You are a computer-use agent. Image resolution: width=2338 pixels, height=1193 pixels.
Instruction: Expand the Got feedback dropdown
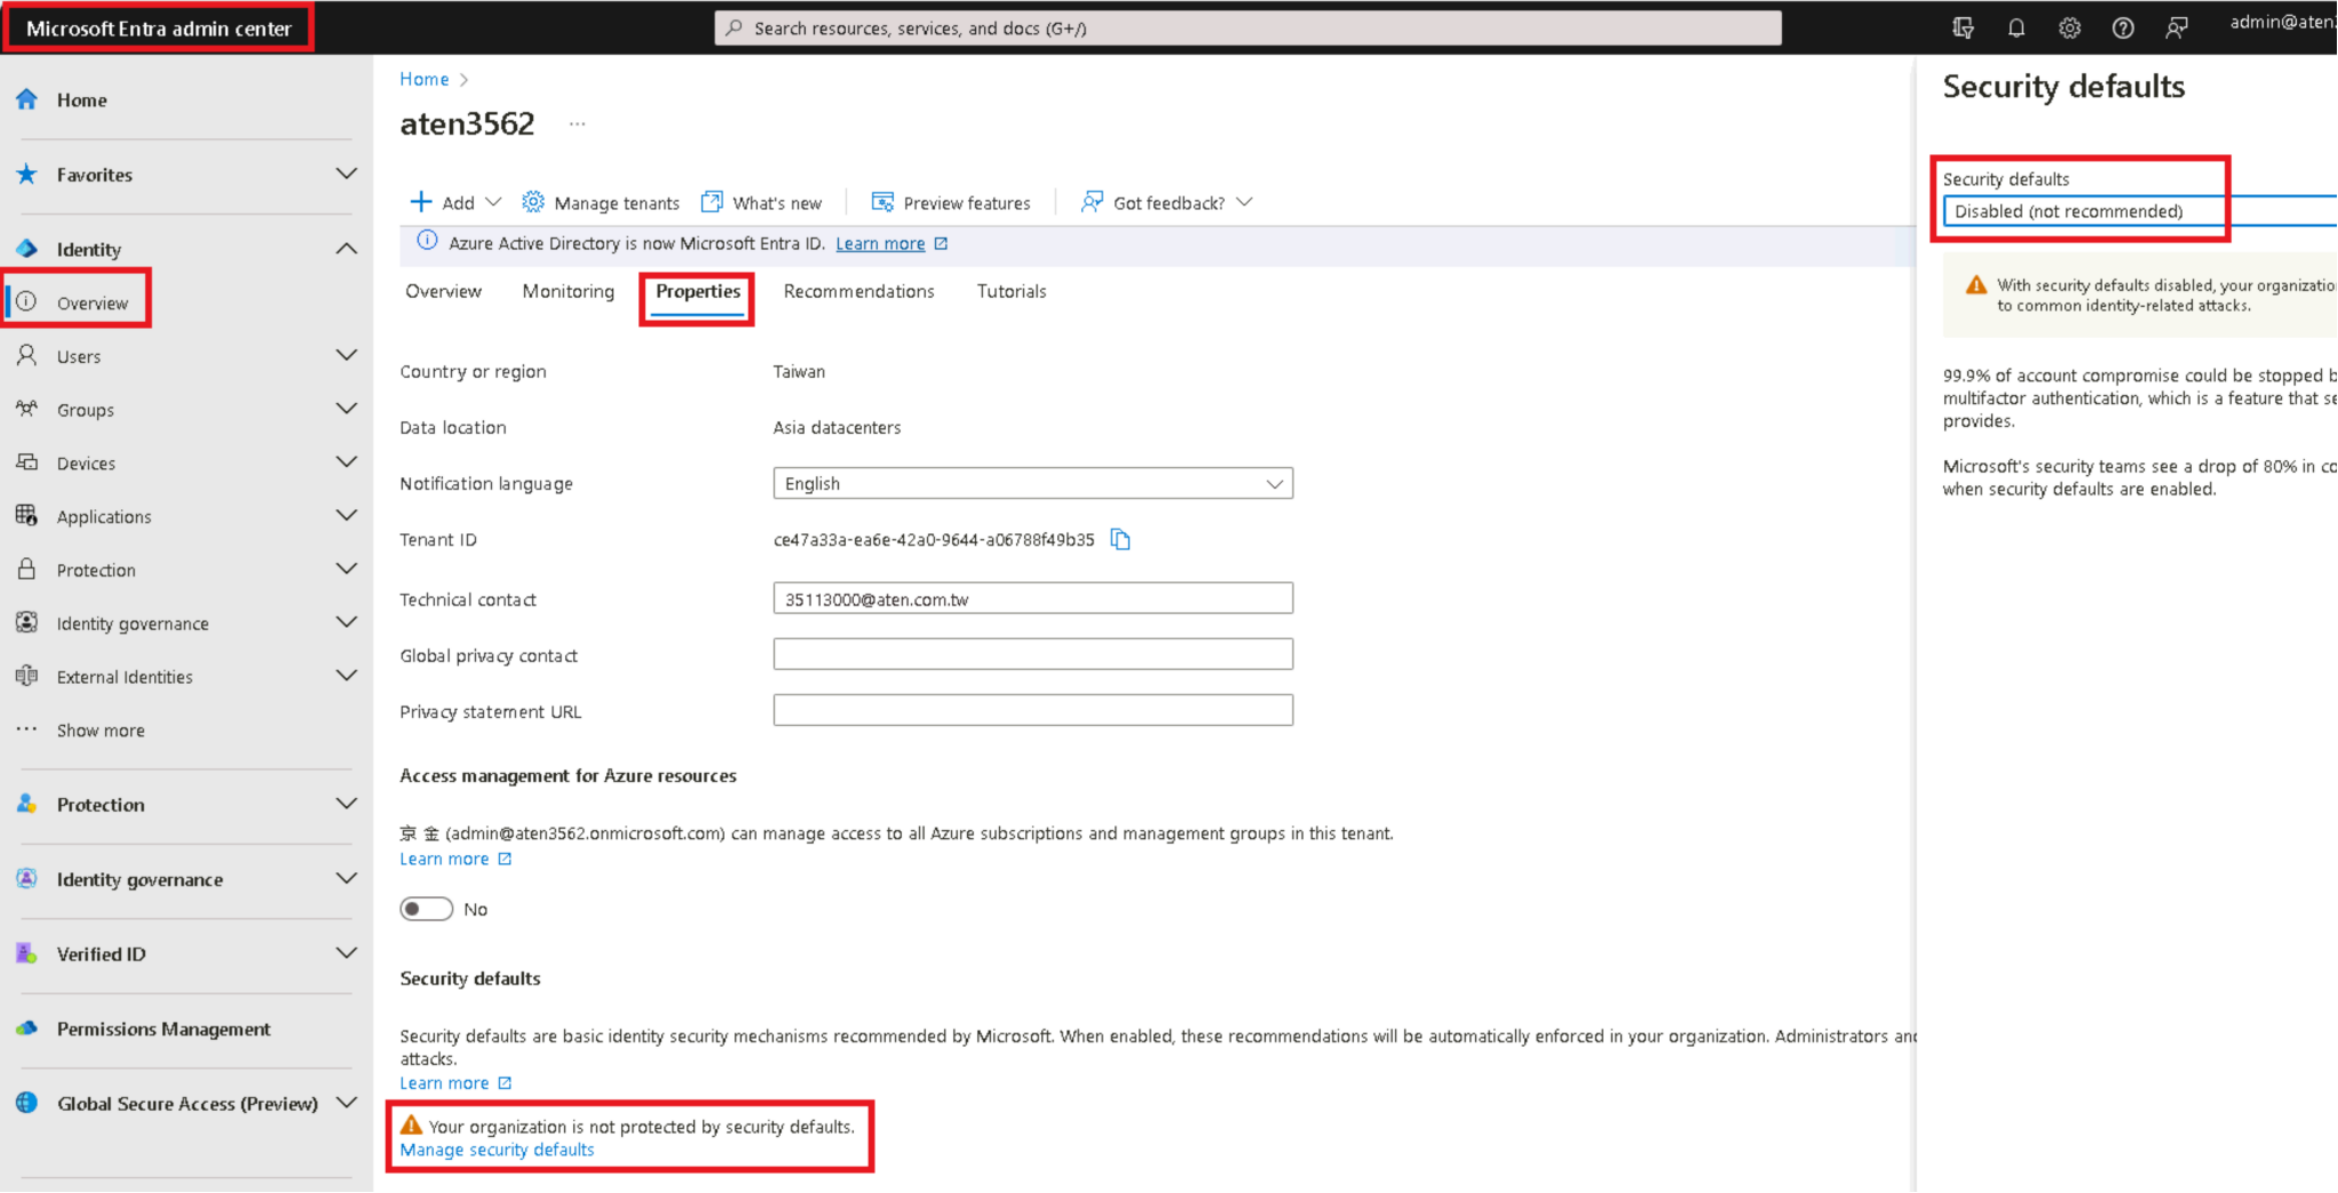point(1244,202)
